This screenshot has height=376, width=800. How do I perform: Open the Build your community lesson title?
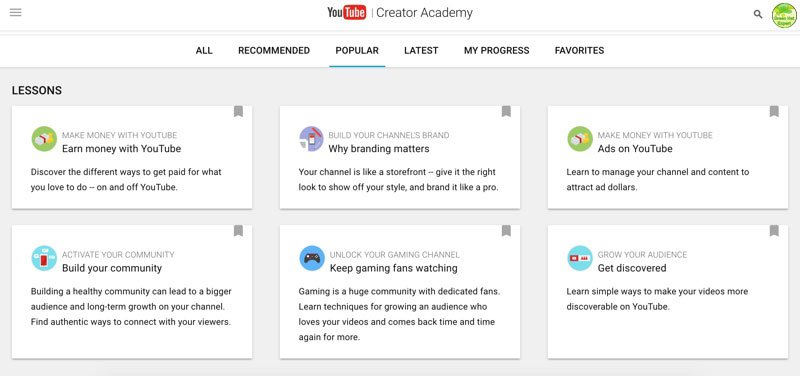point(112,268)
